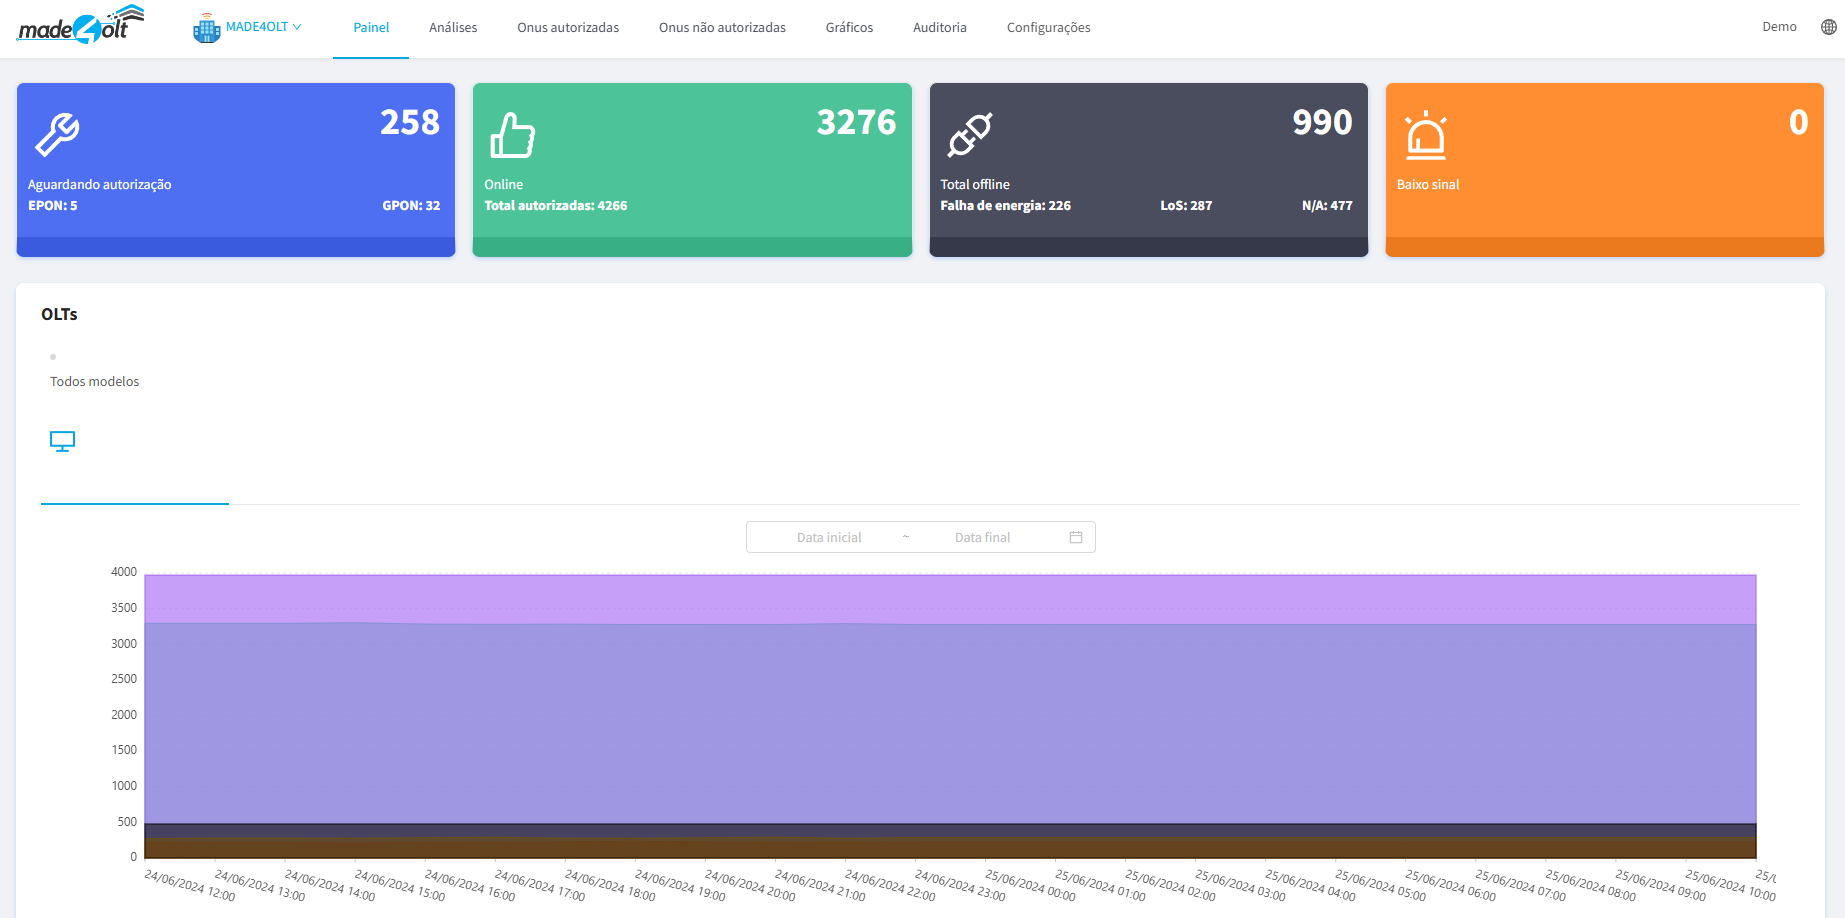
Task: Click the N/A: 477 value
Action: pyautogui.click(x=1327, y=206)
